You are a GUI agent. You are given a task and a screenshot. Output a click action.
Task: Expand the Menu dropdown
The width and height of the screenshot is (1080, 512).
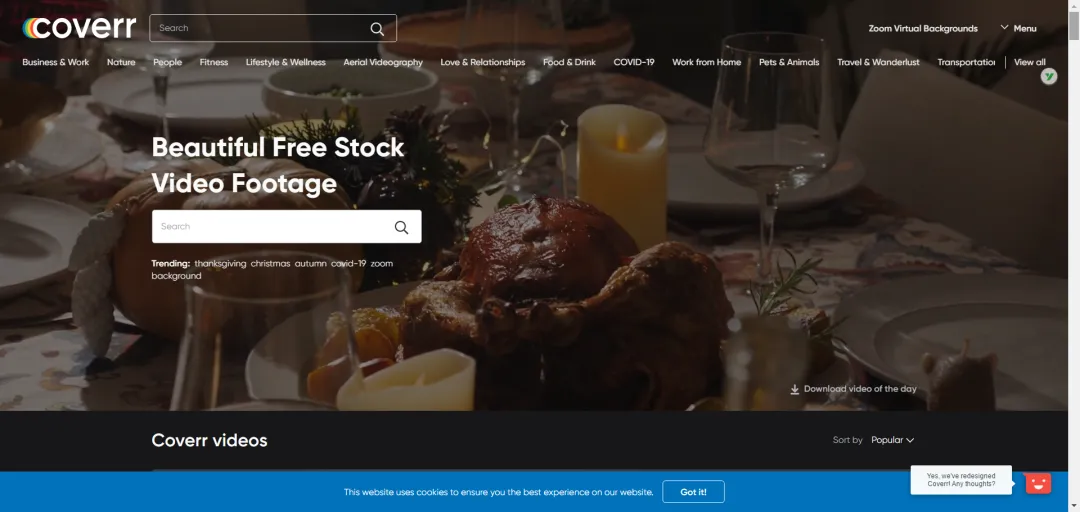coord(1018,28)
